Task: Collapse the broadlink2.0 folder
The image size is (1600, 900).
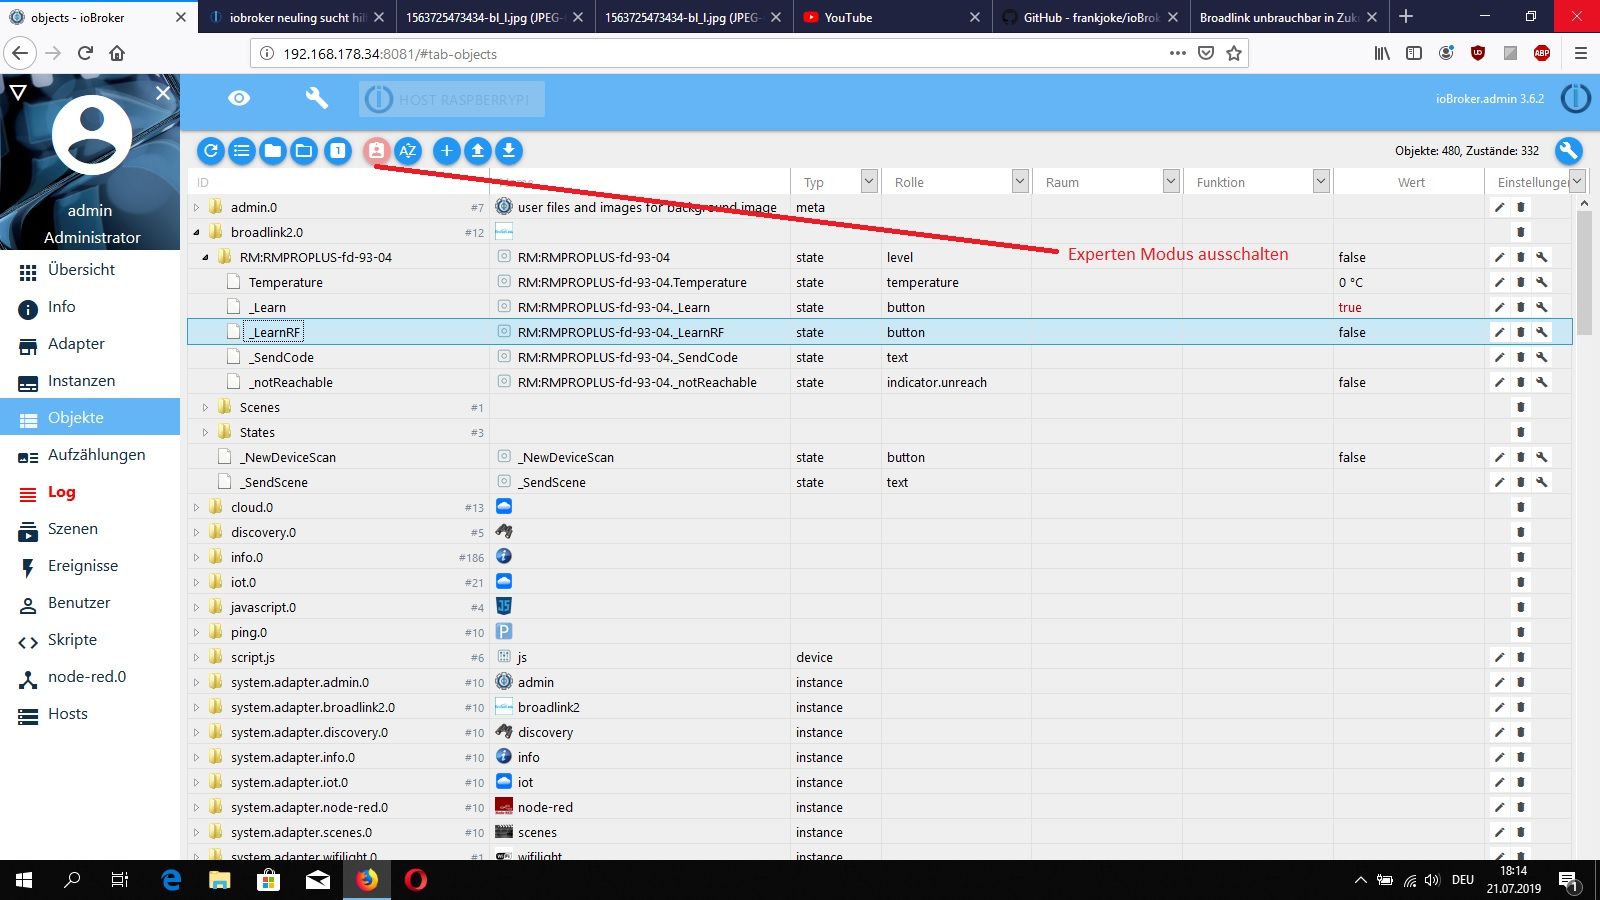Action: tap(197, 233)
